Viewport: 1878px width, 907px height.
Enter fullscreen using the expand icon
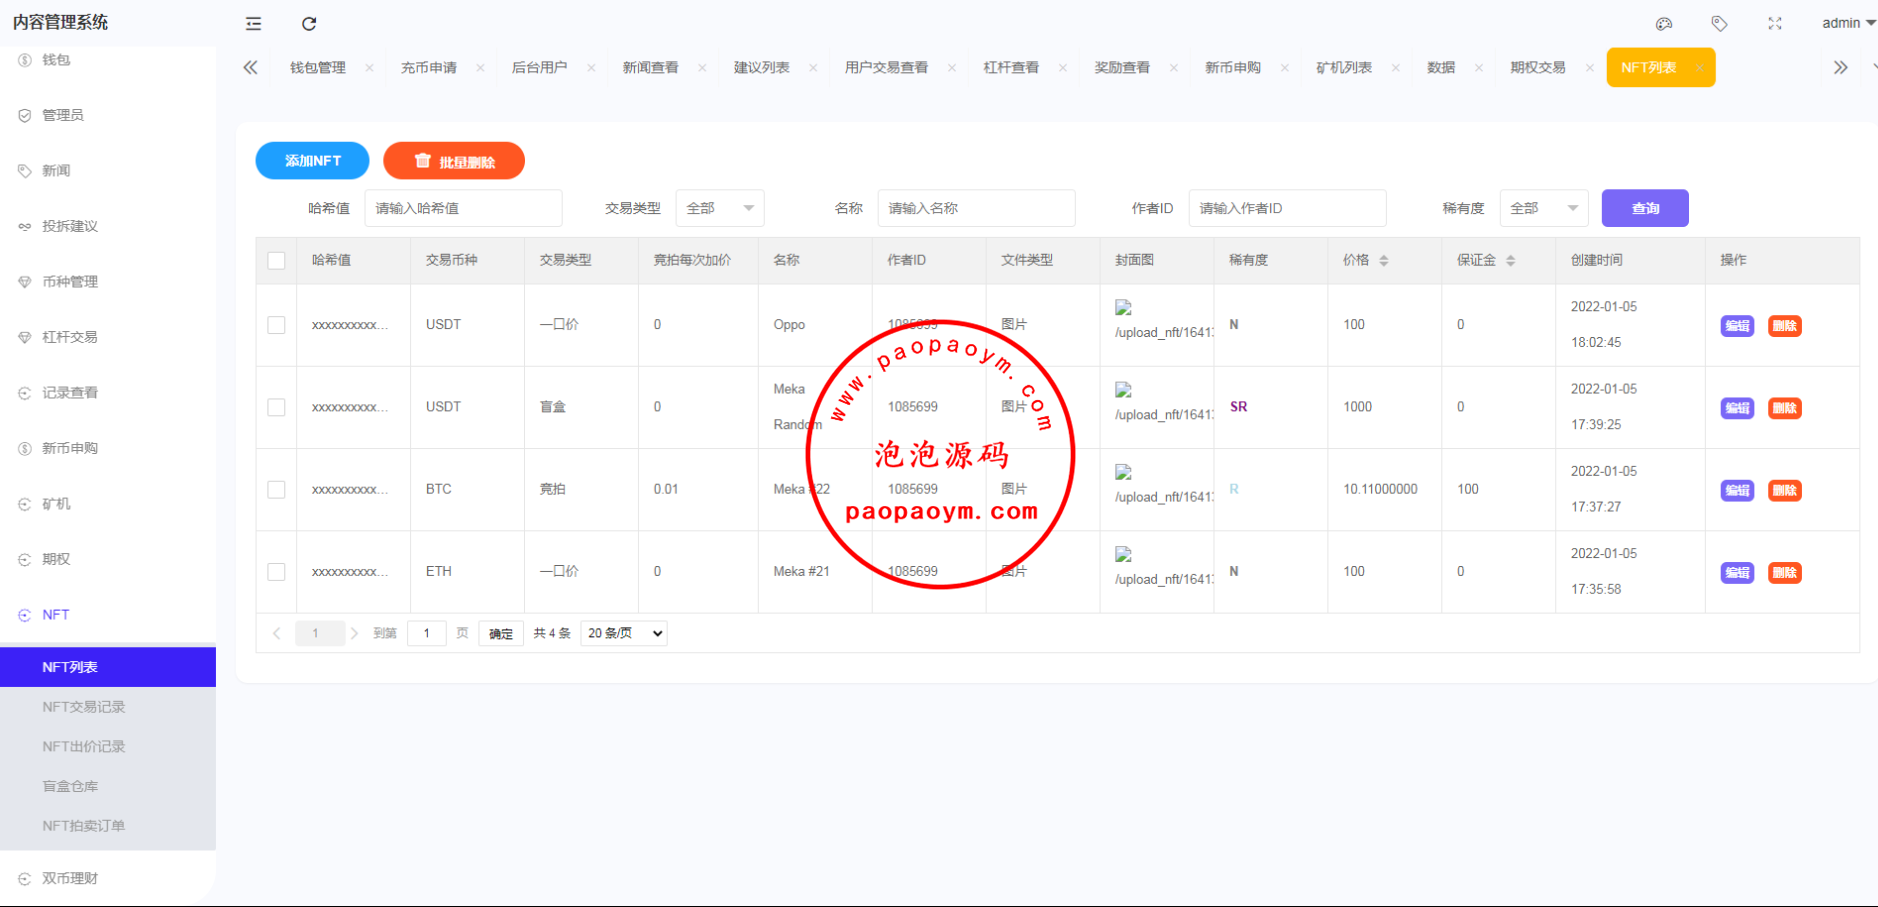point(1775,24)
